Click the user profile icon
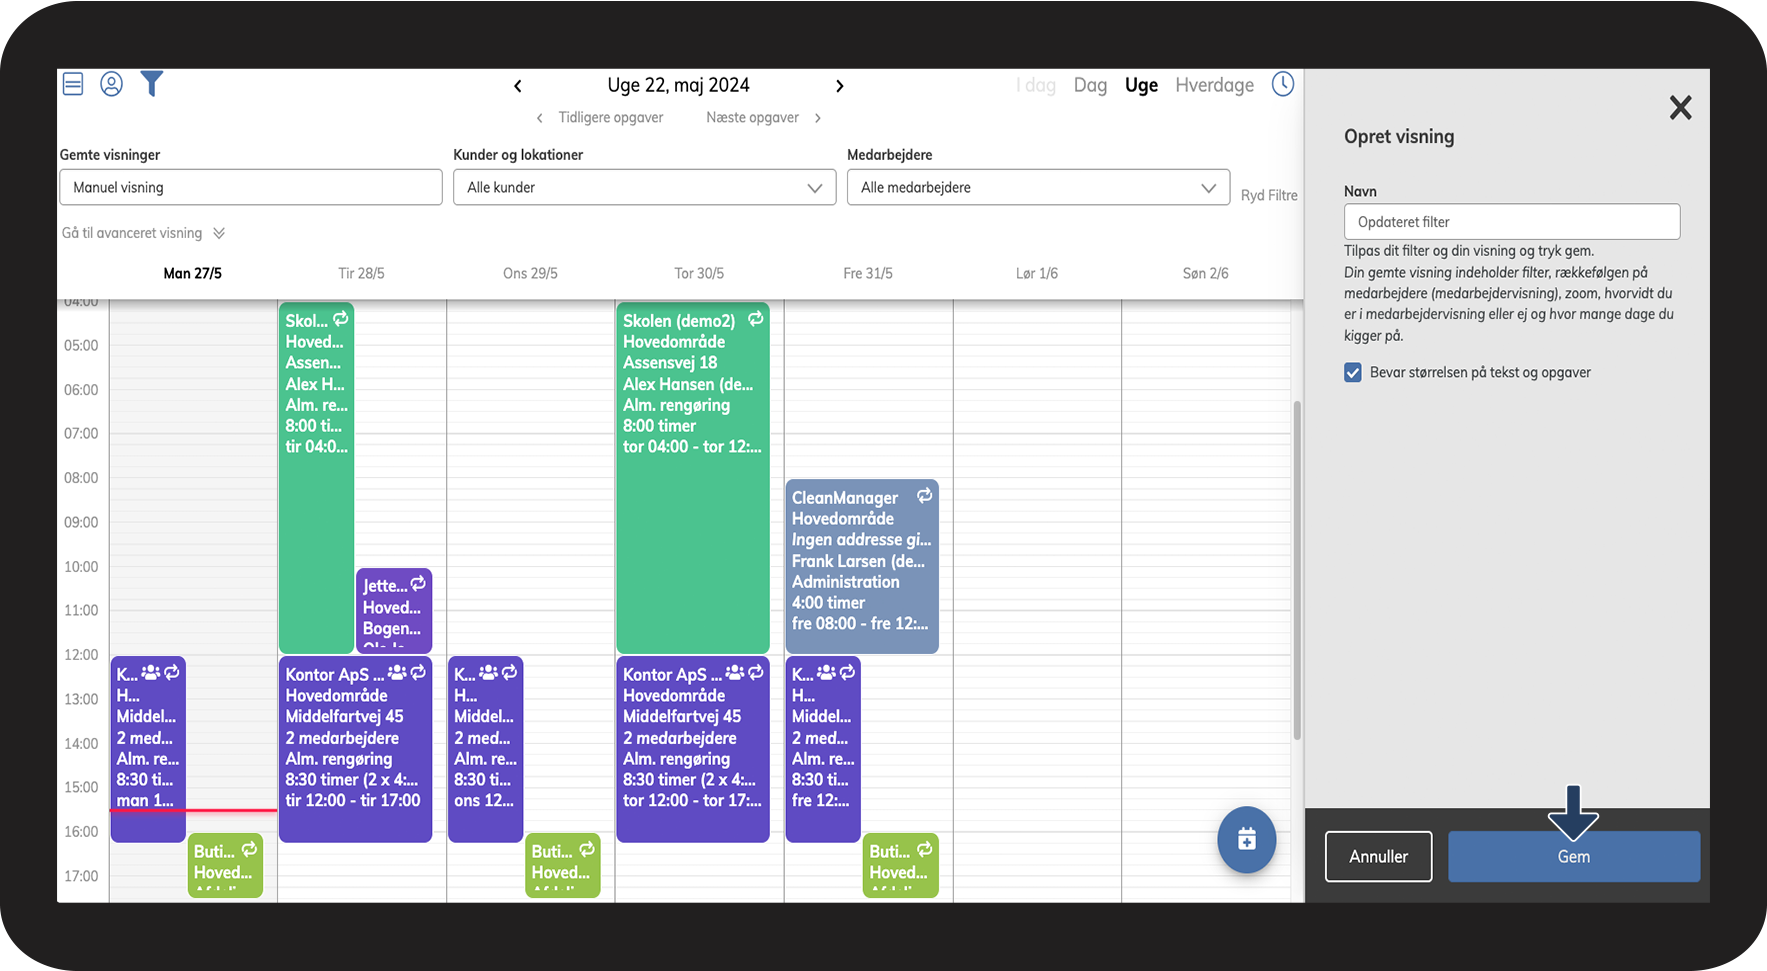 pyautogui.click(x=112, y=84)
